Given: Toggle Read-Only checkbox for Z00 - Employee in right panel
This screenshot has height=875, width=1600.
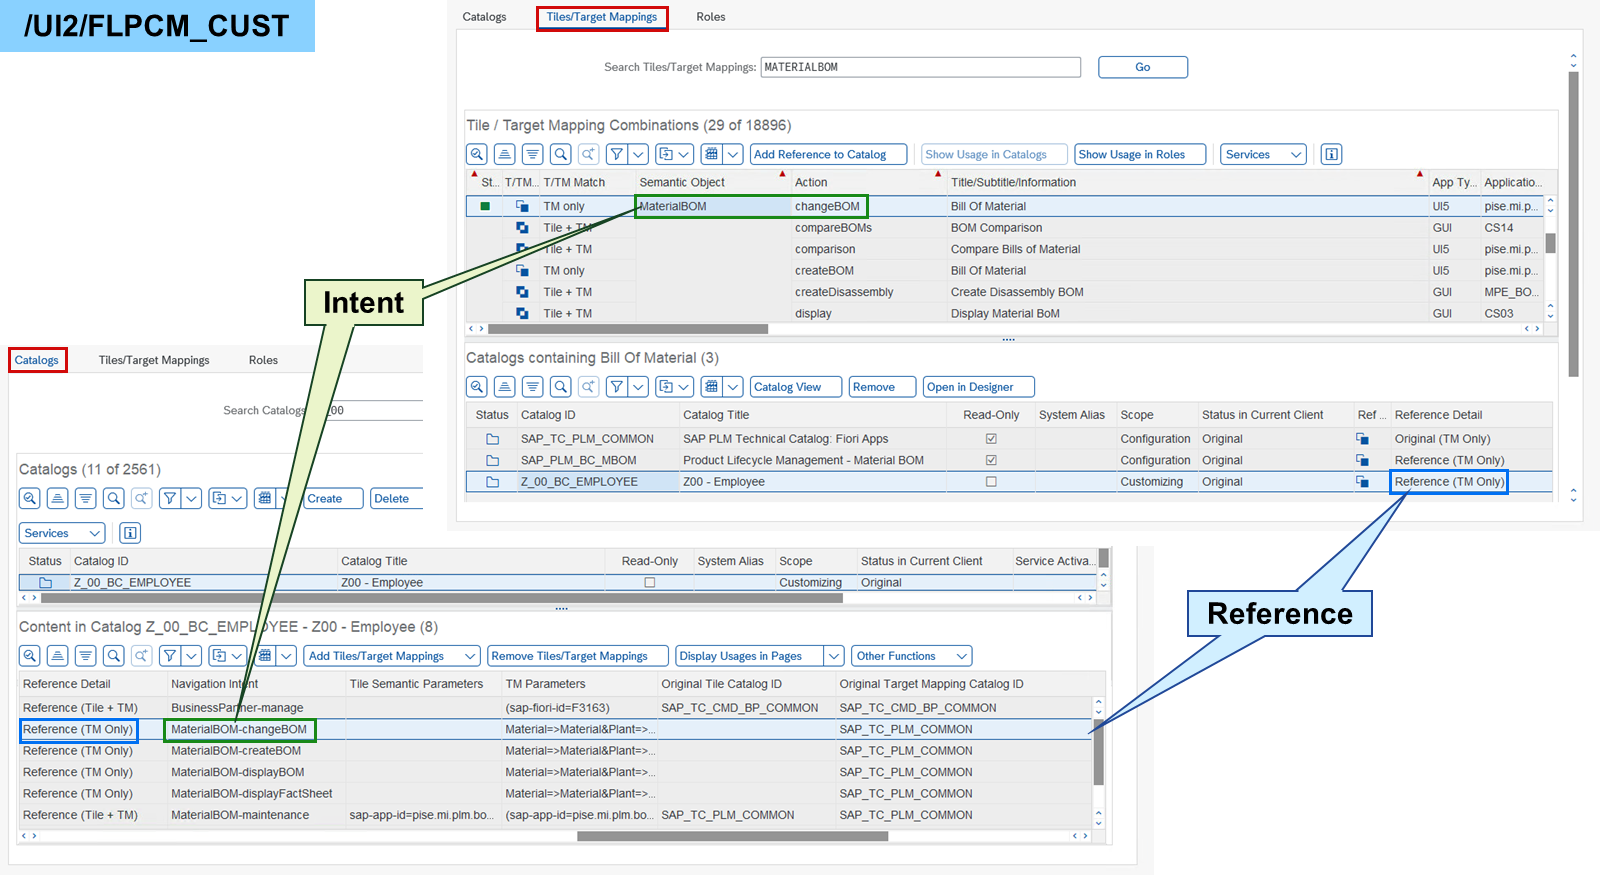Looking at the screenshot, I should tap(991, 482).
